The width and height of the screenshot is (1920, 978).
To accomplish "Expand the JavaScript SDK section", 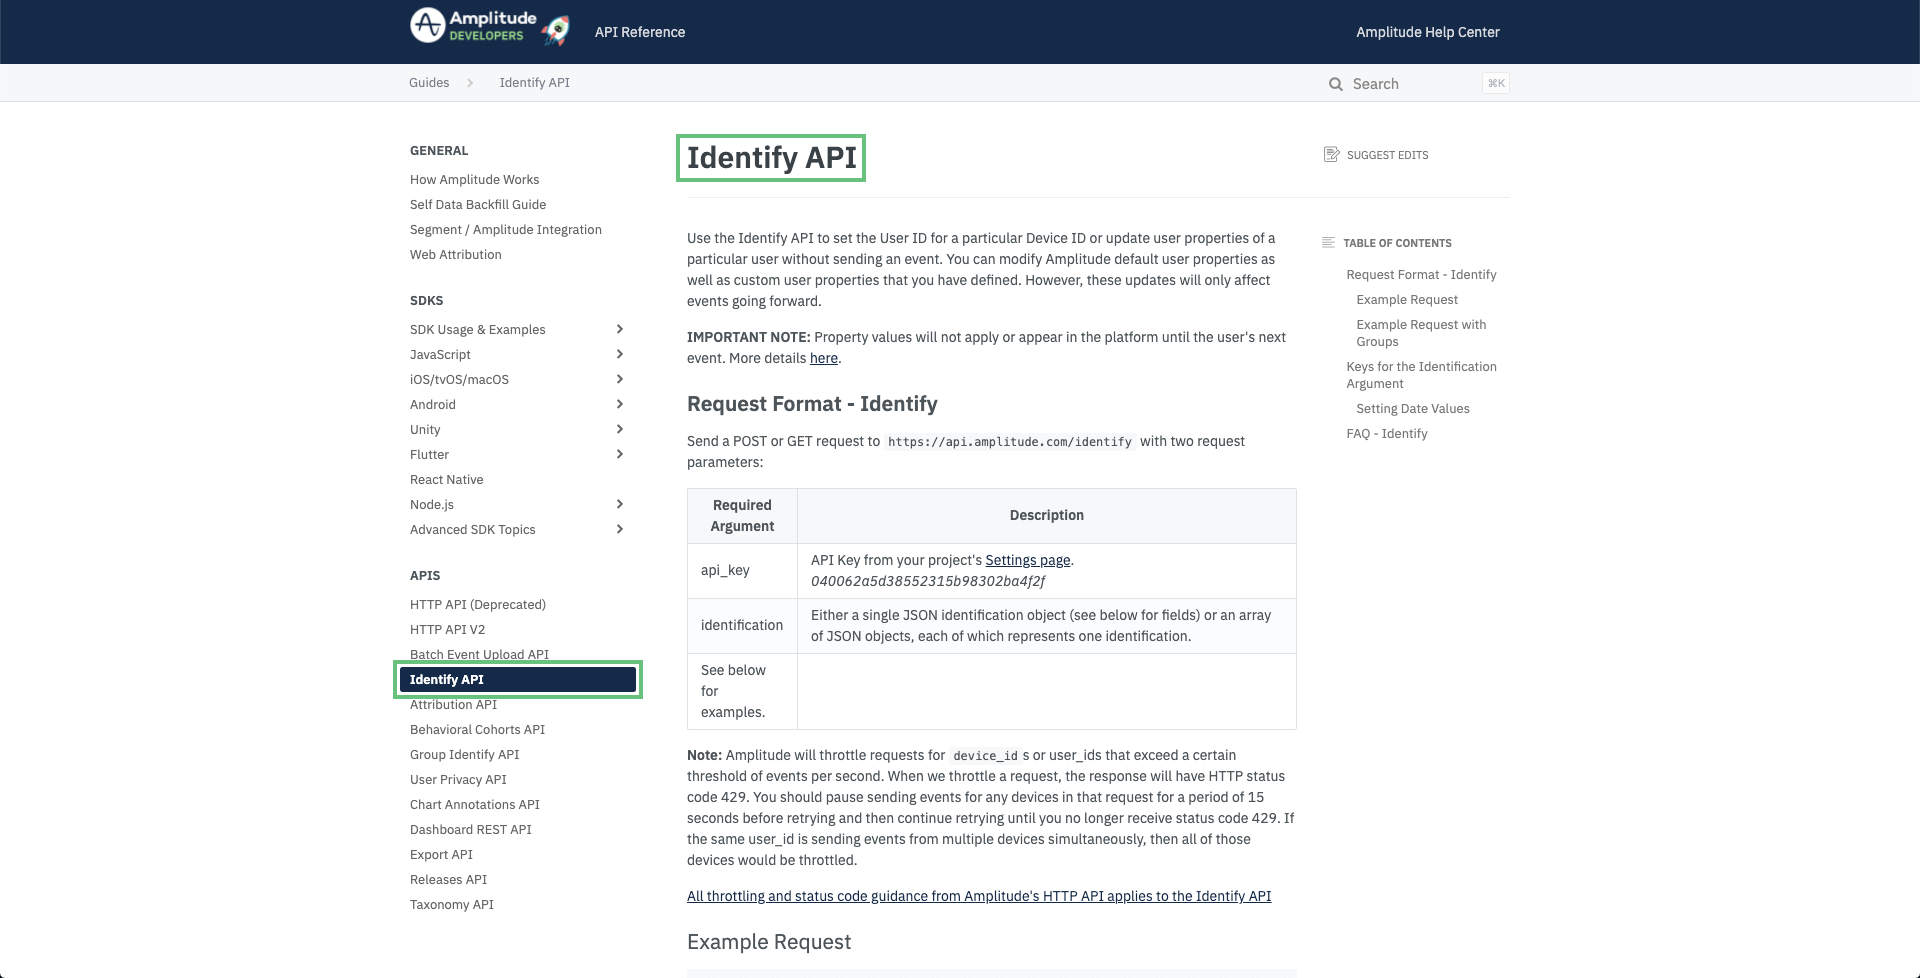I will 620,354.
